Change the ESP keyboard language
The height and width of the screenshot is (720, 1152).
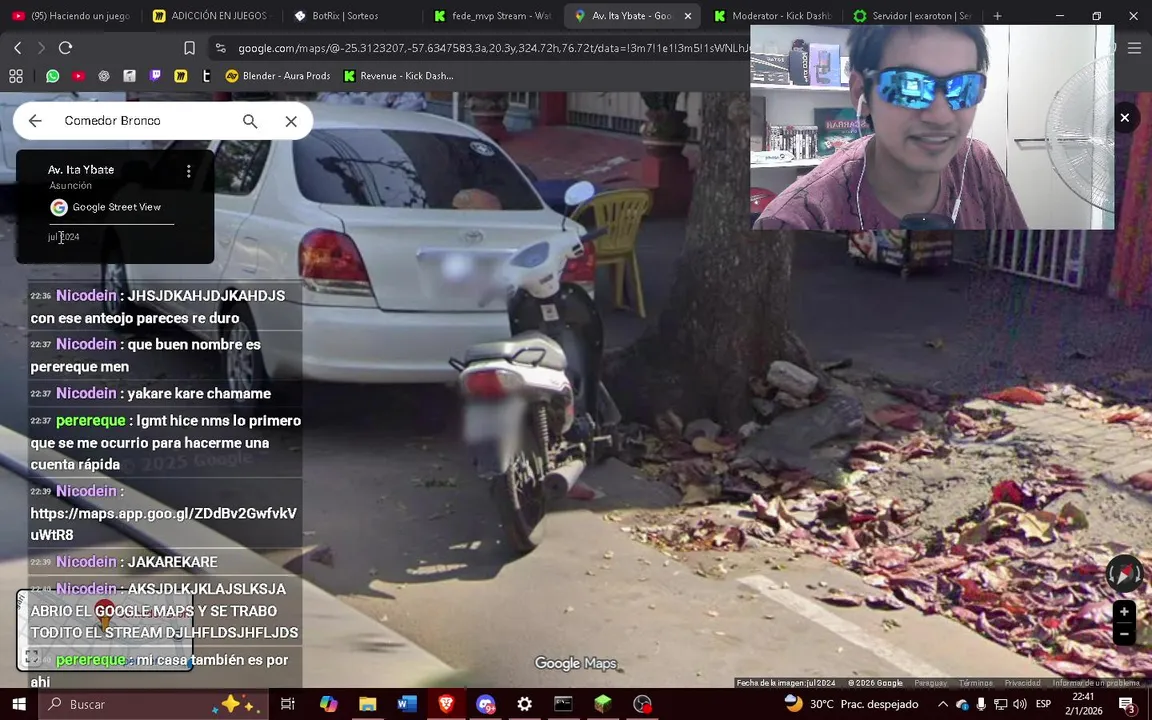(x=1043, y=704)
